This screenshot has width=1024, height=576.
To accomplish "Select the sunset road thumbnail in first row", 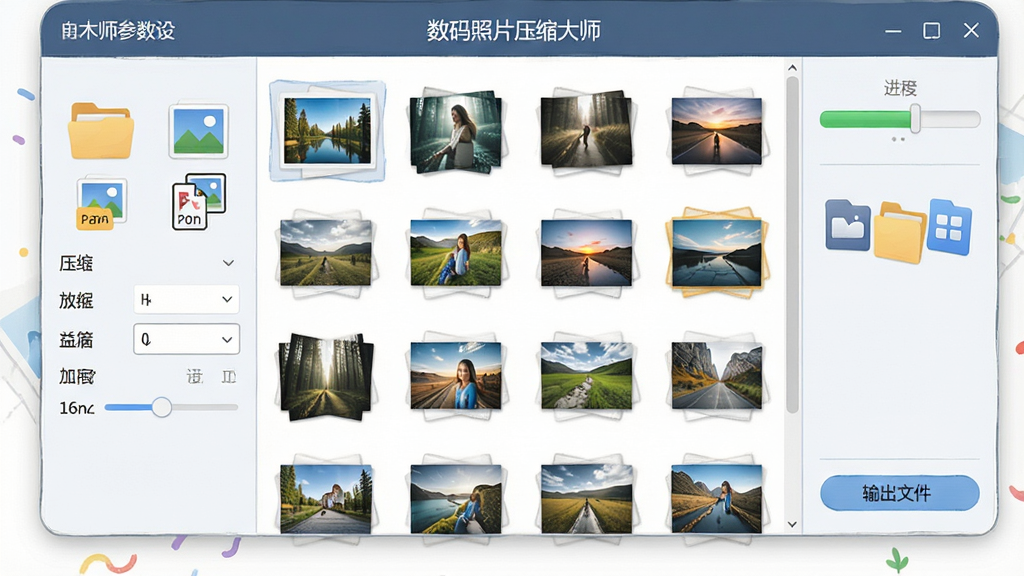I will pos(716,131).
